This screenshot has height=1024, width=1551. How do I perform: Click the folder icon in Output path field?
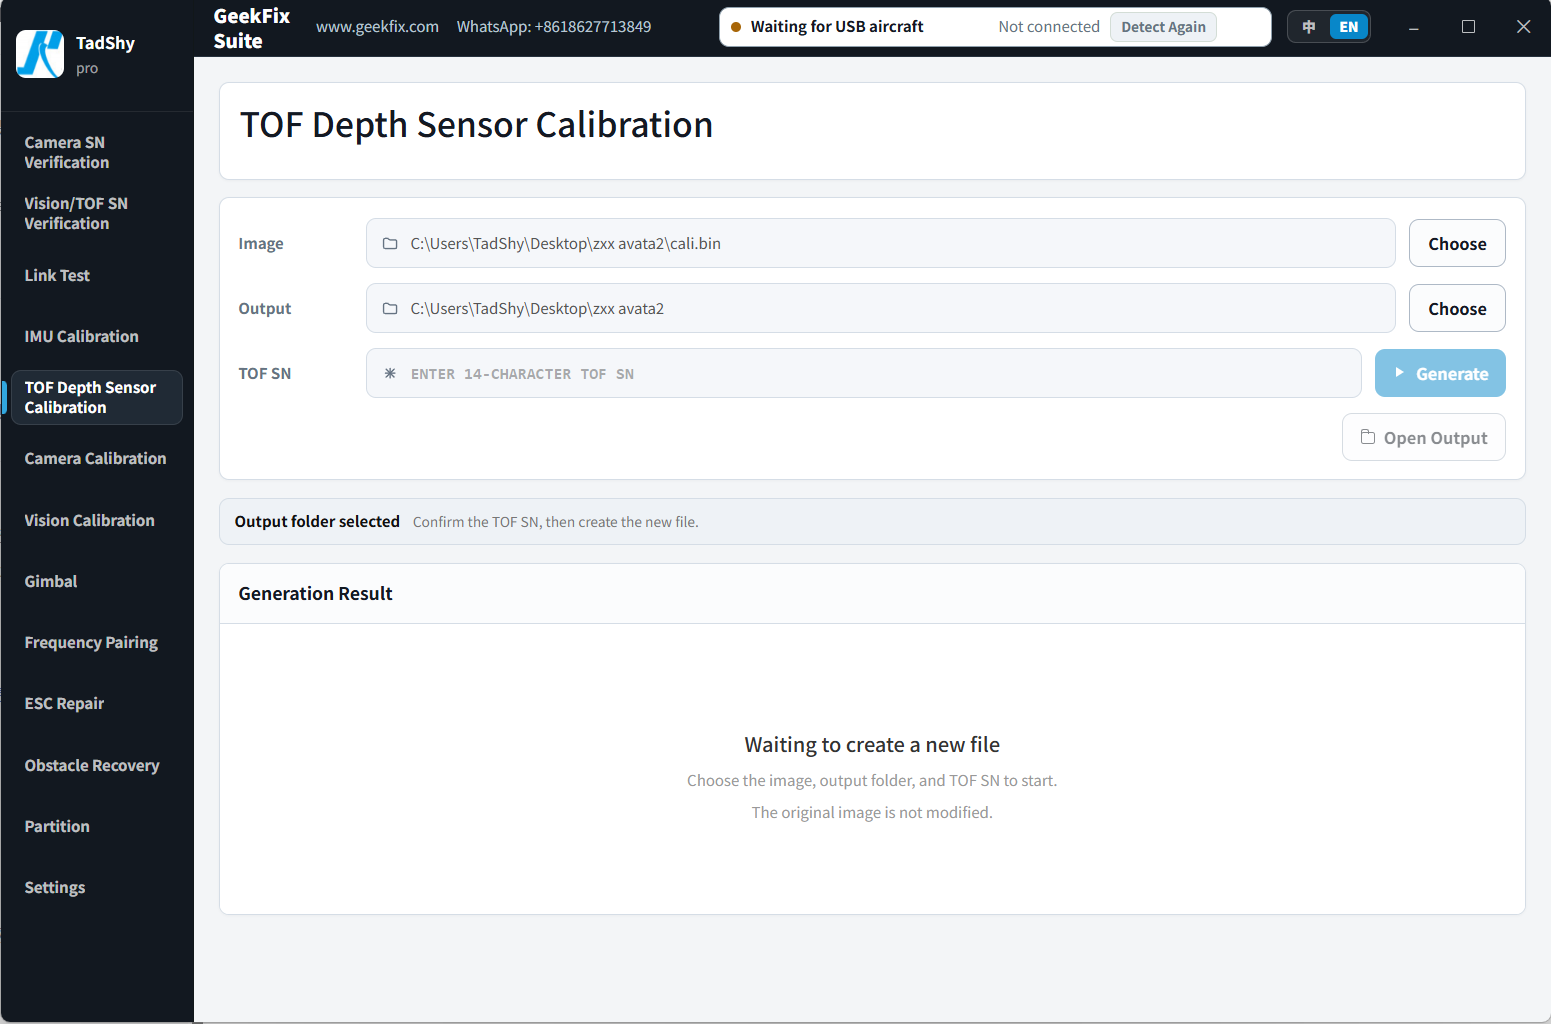[390, 309]
